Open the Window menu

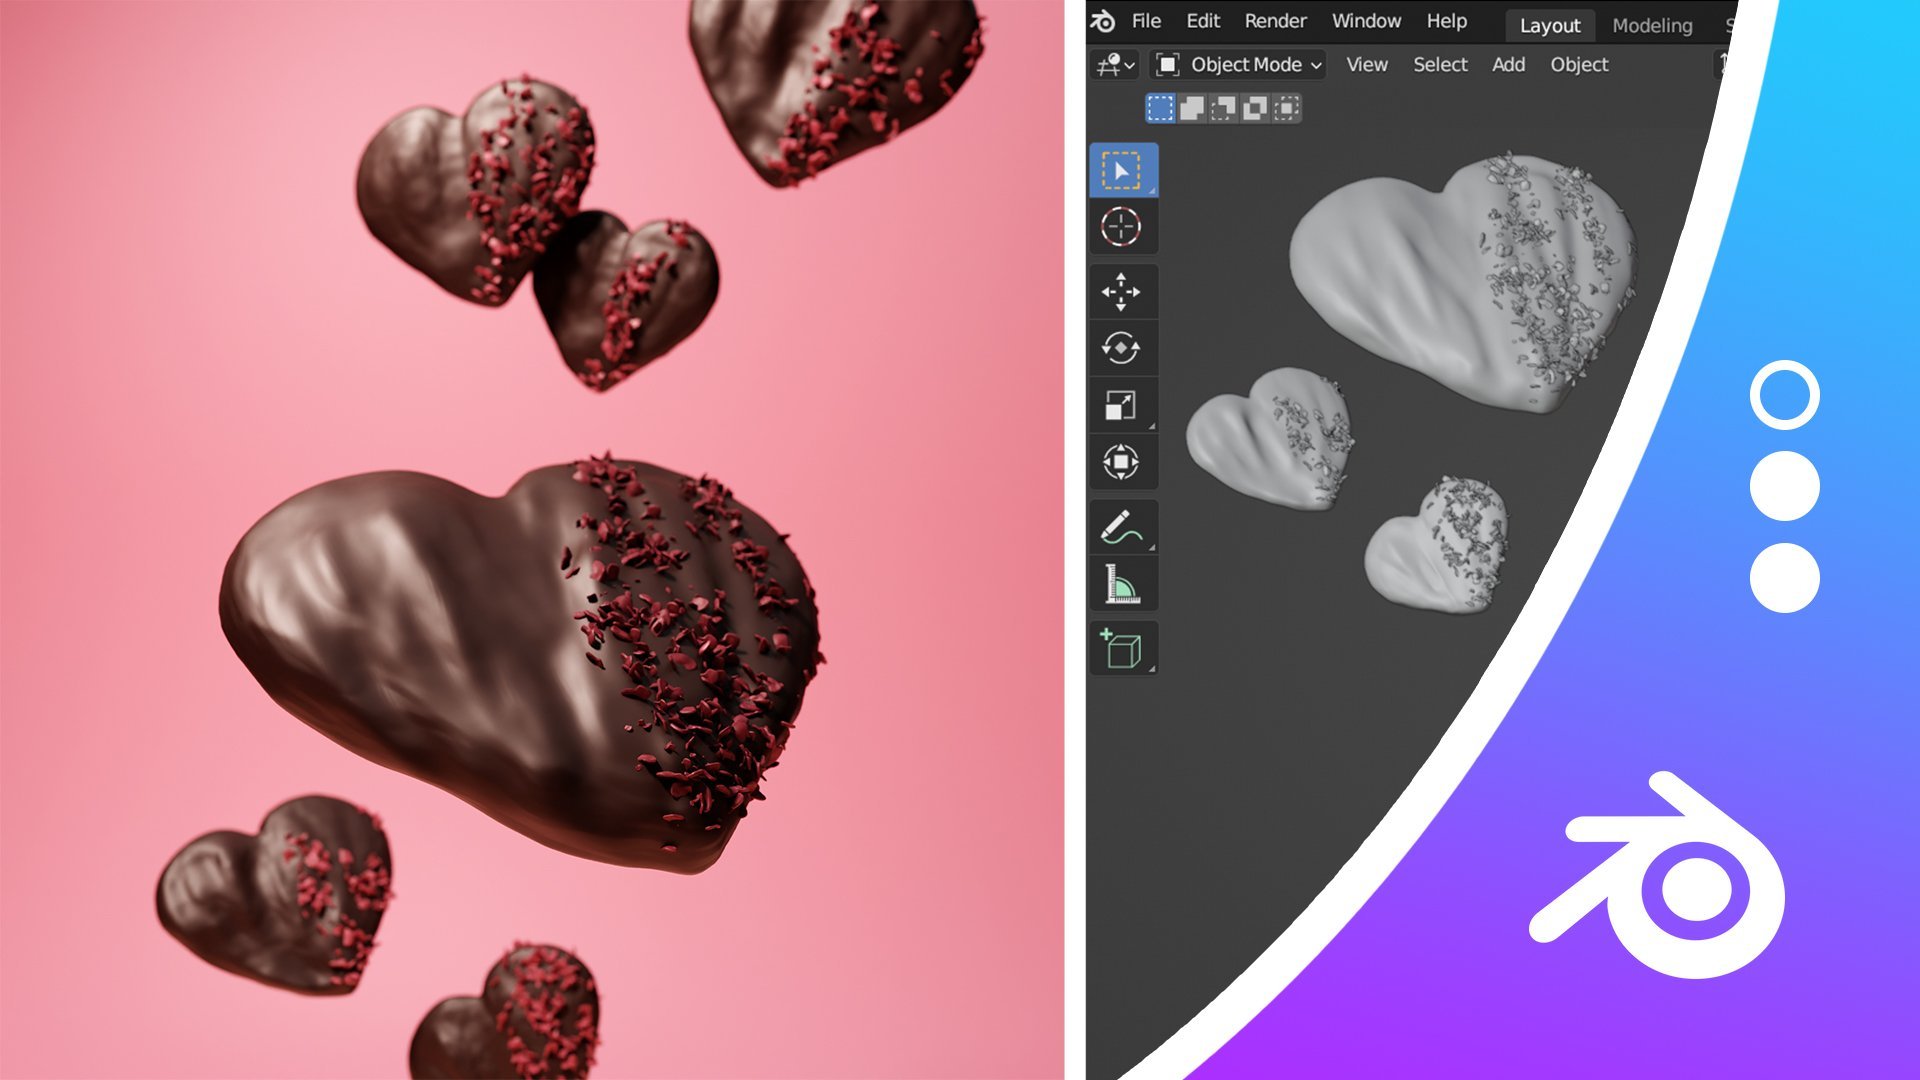[x=1366, y=21]
